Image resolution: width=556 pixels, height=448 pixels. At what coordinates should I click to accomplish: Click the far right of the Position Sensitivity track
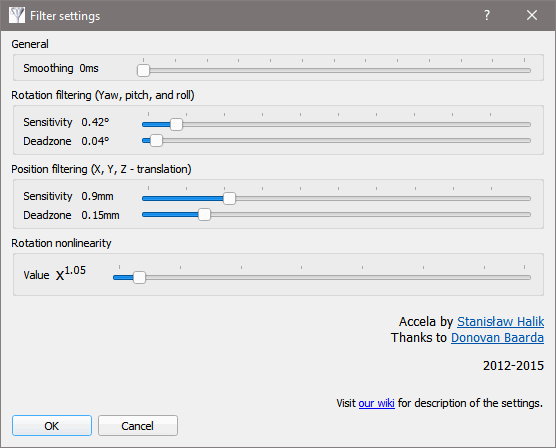(x=527, y=199)
